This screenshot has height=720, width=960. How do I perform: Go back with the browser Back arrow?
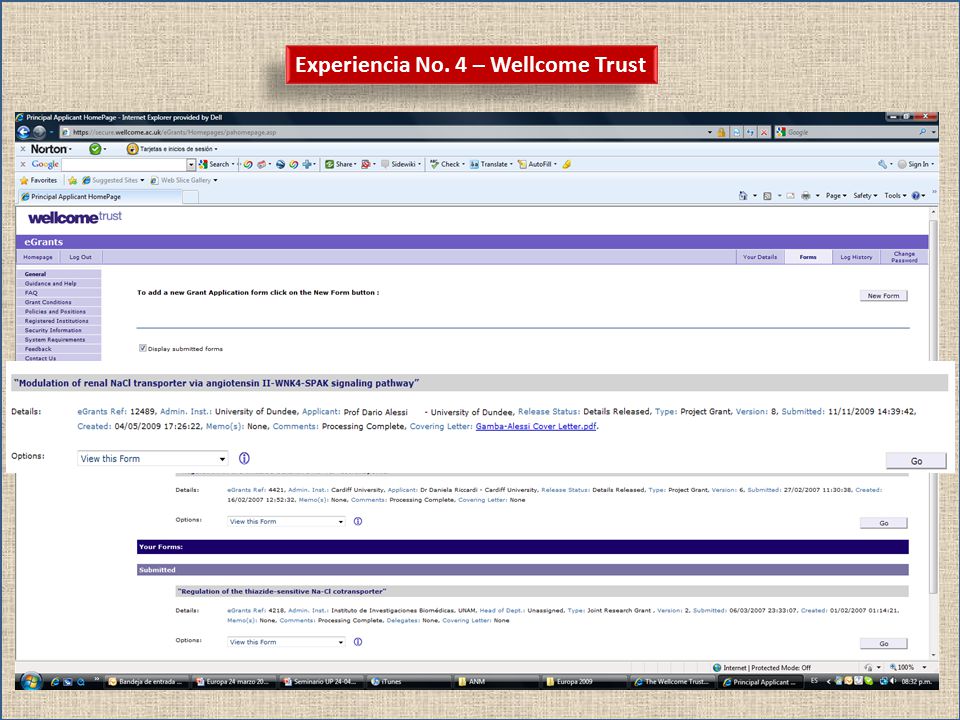(x=23, y=132)
